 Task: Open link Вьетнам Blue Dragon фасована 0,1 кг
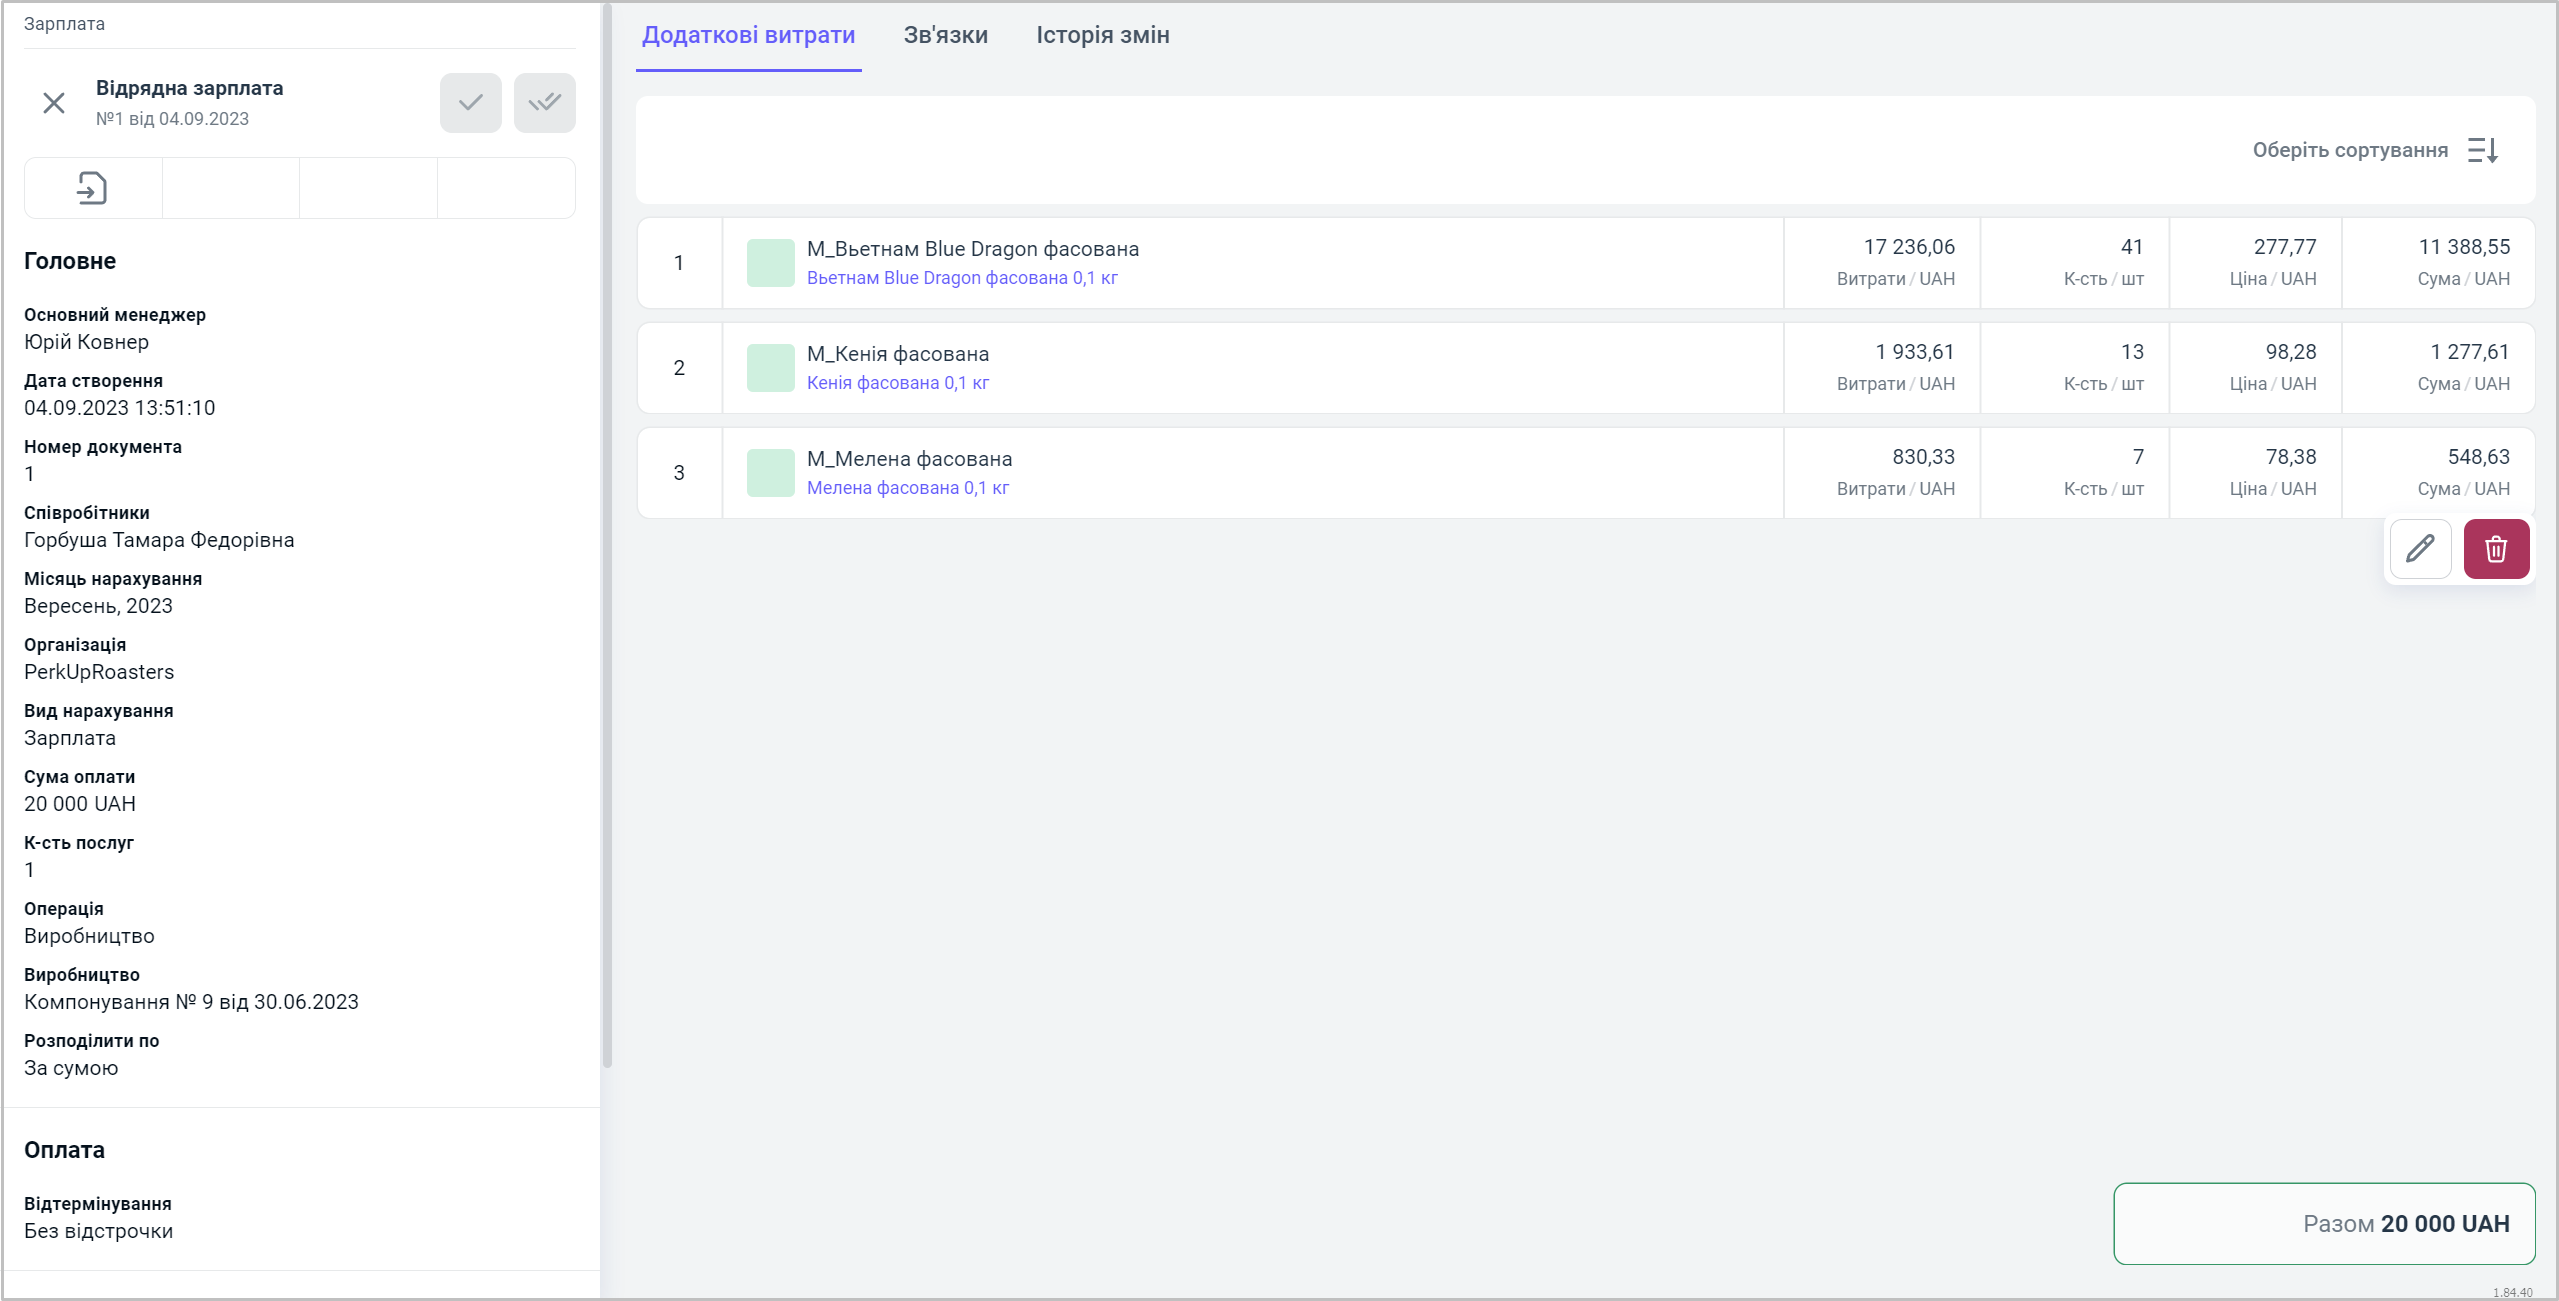[x=962, y=278]
